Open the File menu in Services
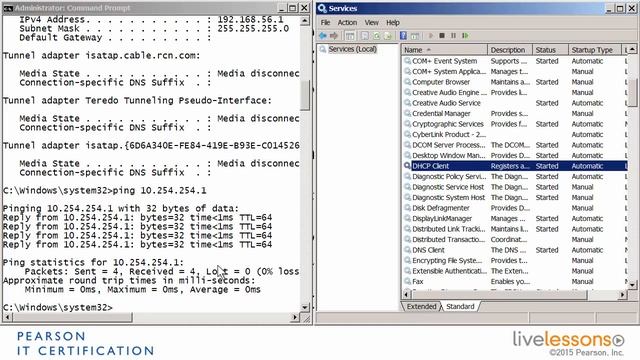Screen dimensions: 640x360 pyautogui.click(x=325, y=22)
